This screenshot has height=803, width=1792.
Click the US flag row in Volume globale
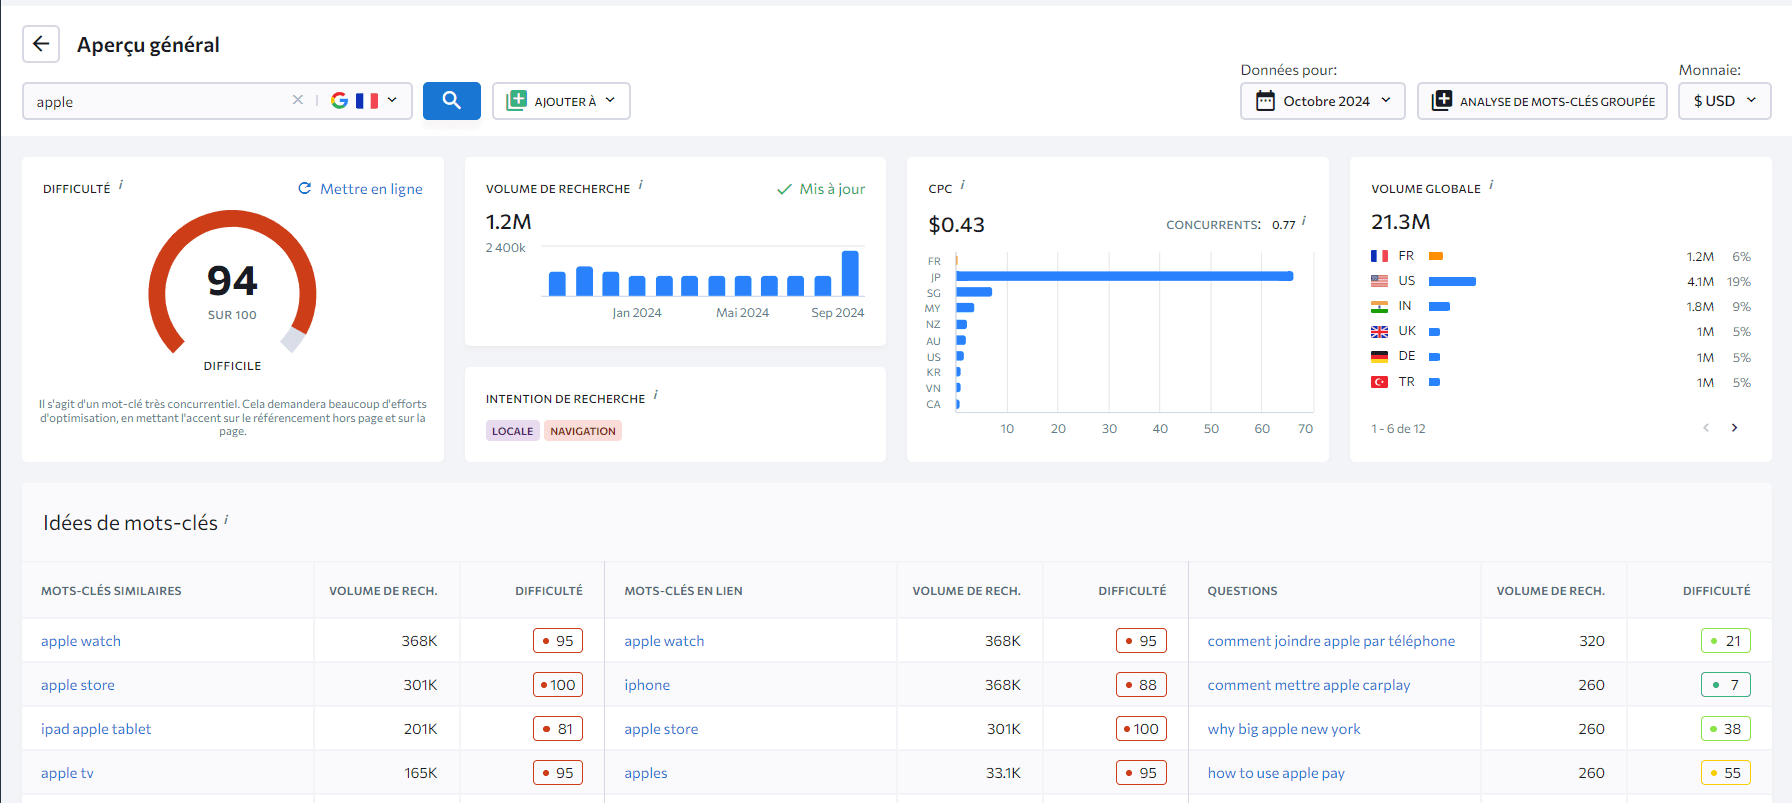[x=1561, y=281]
